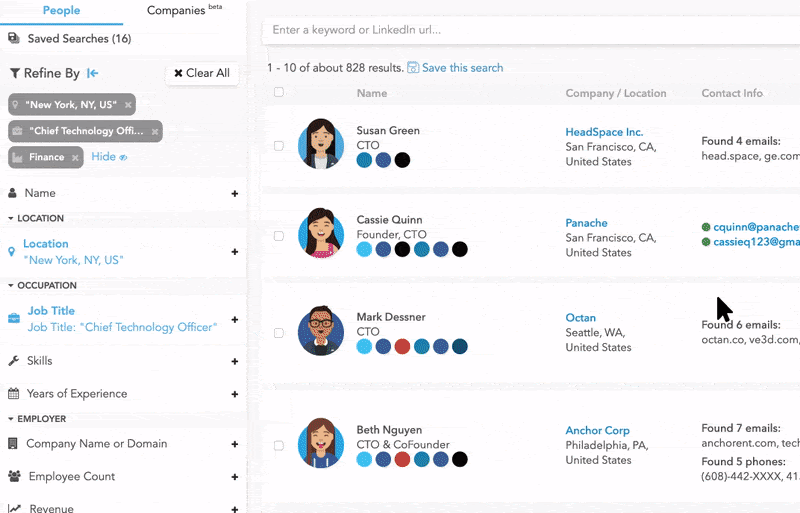
Task: Collapse the OCCUPATION section header
Action: (x=42, y=285)
